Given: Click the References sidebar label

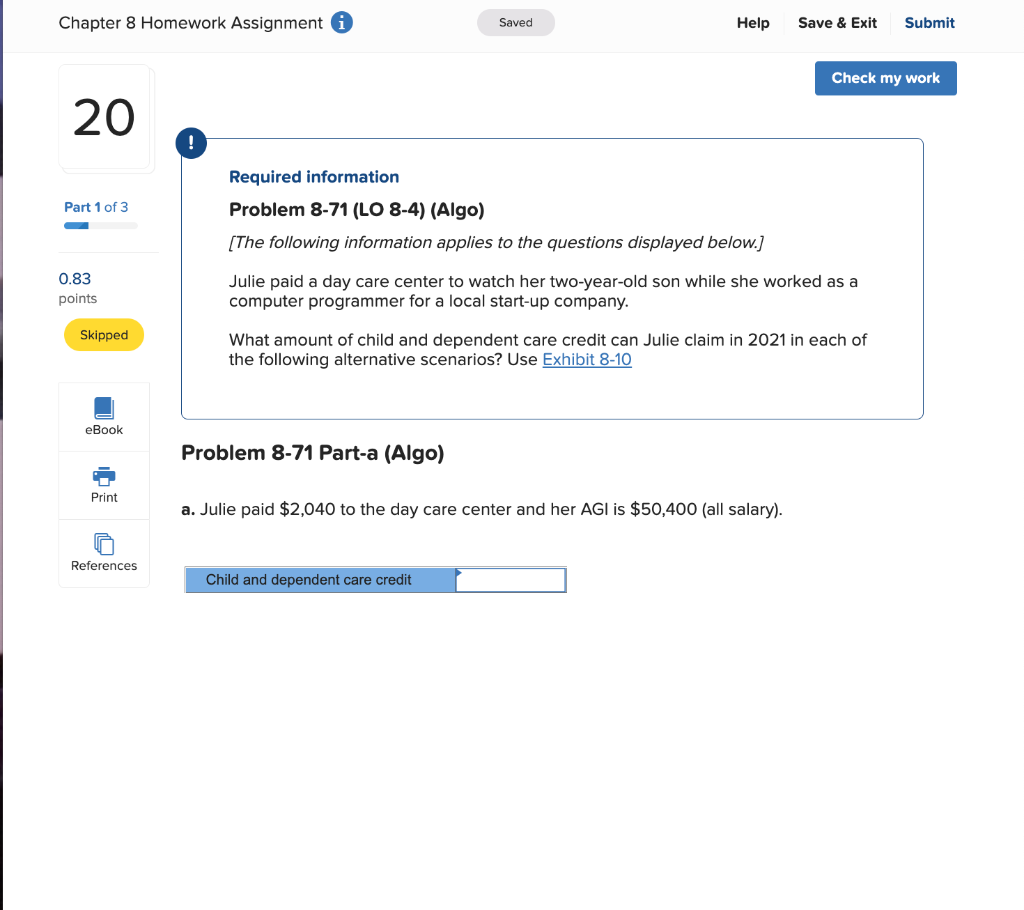Looking at the screenshot, I should pyautogui.click(x=103, y=565).
